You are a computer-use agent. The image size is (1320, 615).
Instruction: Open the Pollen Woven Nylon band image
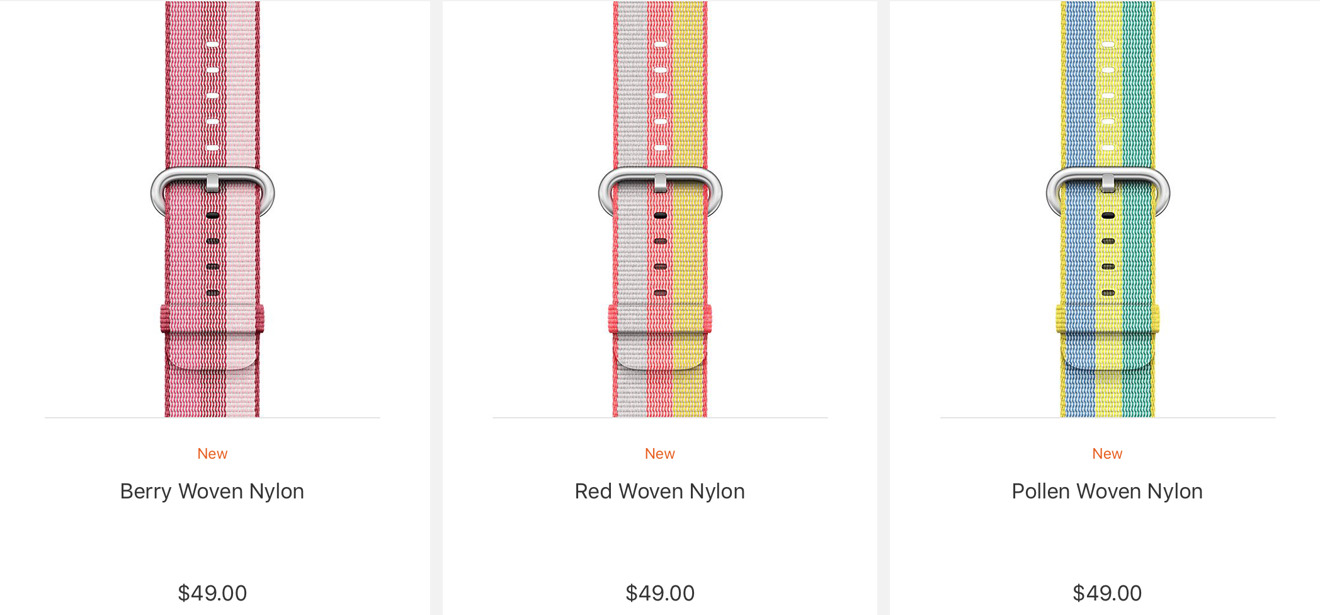click(x=1107, y=208)
